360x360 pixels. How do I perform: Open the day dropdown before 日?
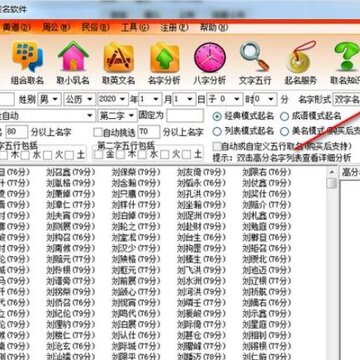[184, 99]
